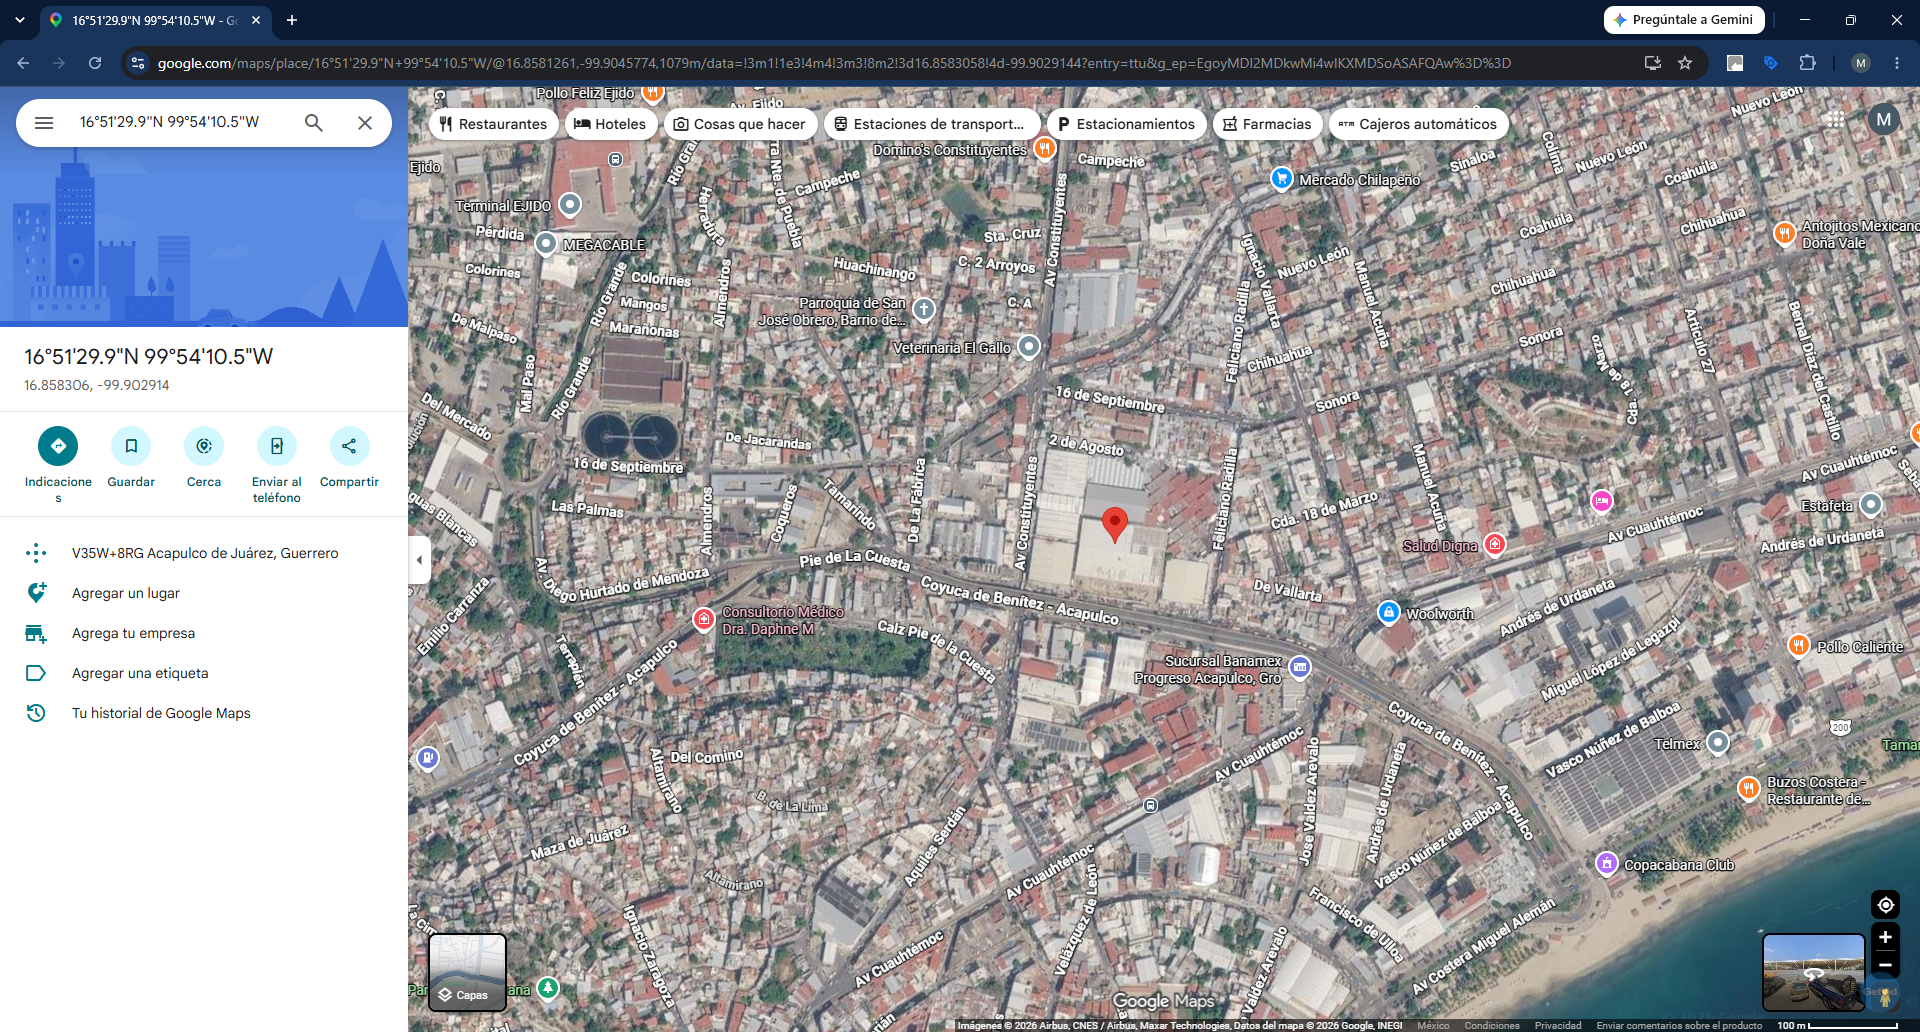This screenshot has height=1032, width=1920.
Task: Open Pollo Caliente restaurant marker
Action: [1798, 645]
